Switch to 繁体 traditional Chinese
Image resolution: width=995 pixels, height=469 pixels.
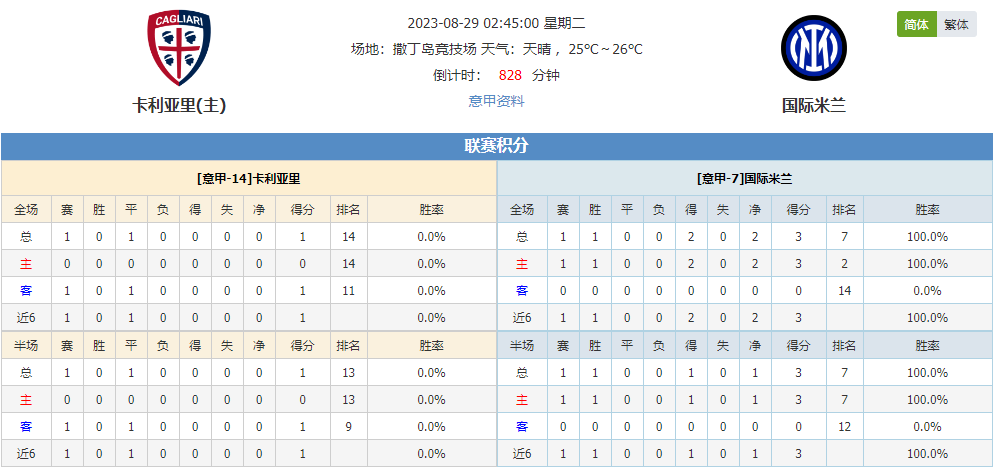pyautogui.click(x=956, y=25)
